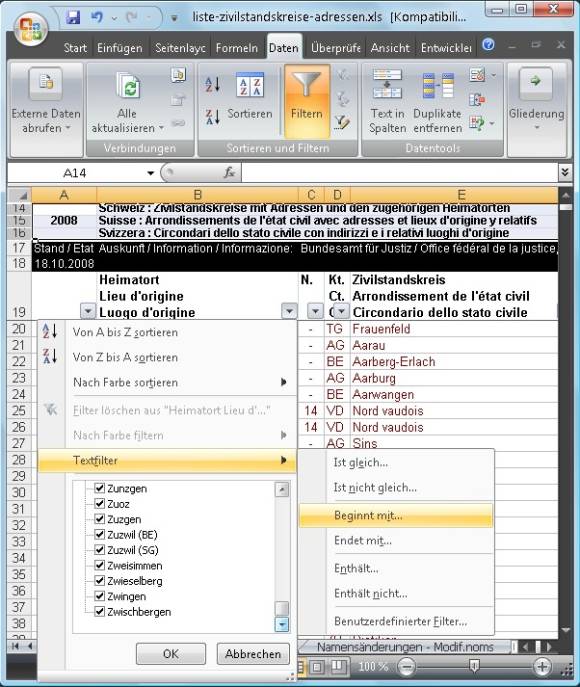Click the Filtern funnel icon
Viewport: 580px width, 687px height.
click(307, 85)
